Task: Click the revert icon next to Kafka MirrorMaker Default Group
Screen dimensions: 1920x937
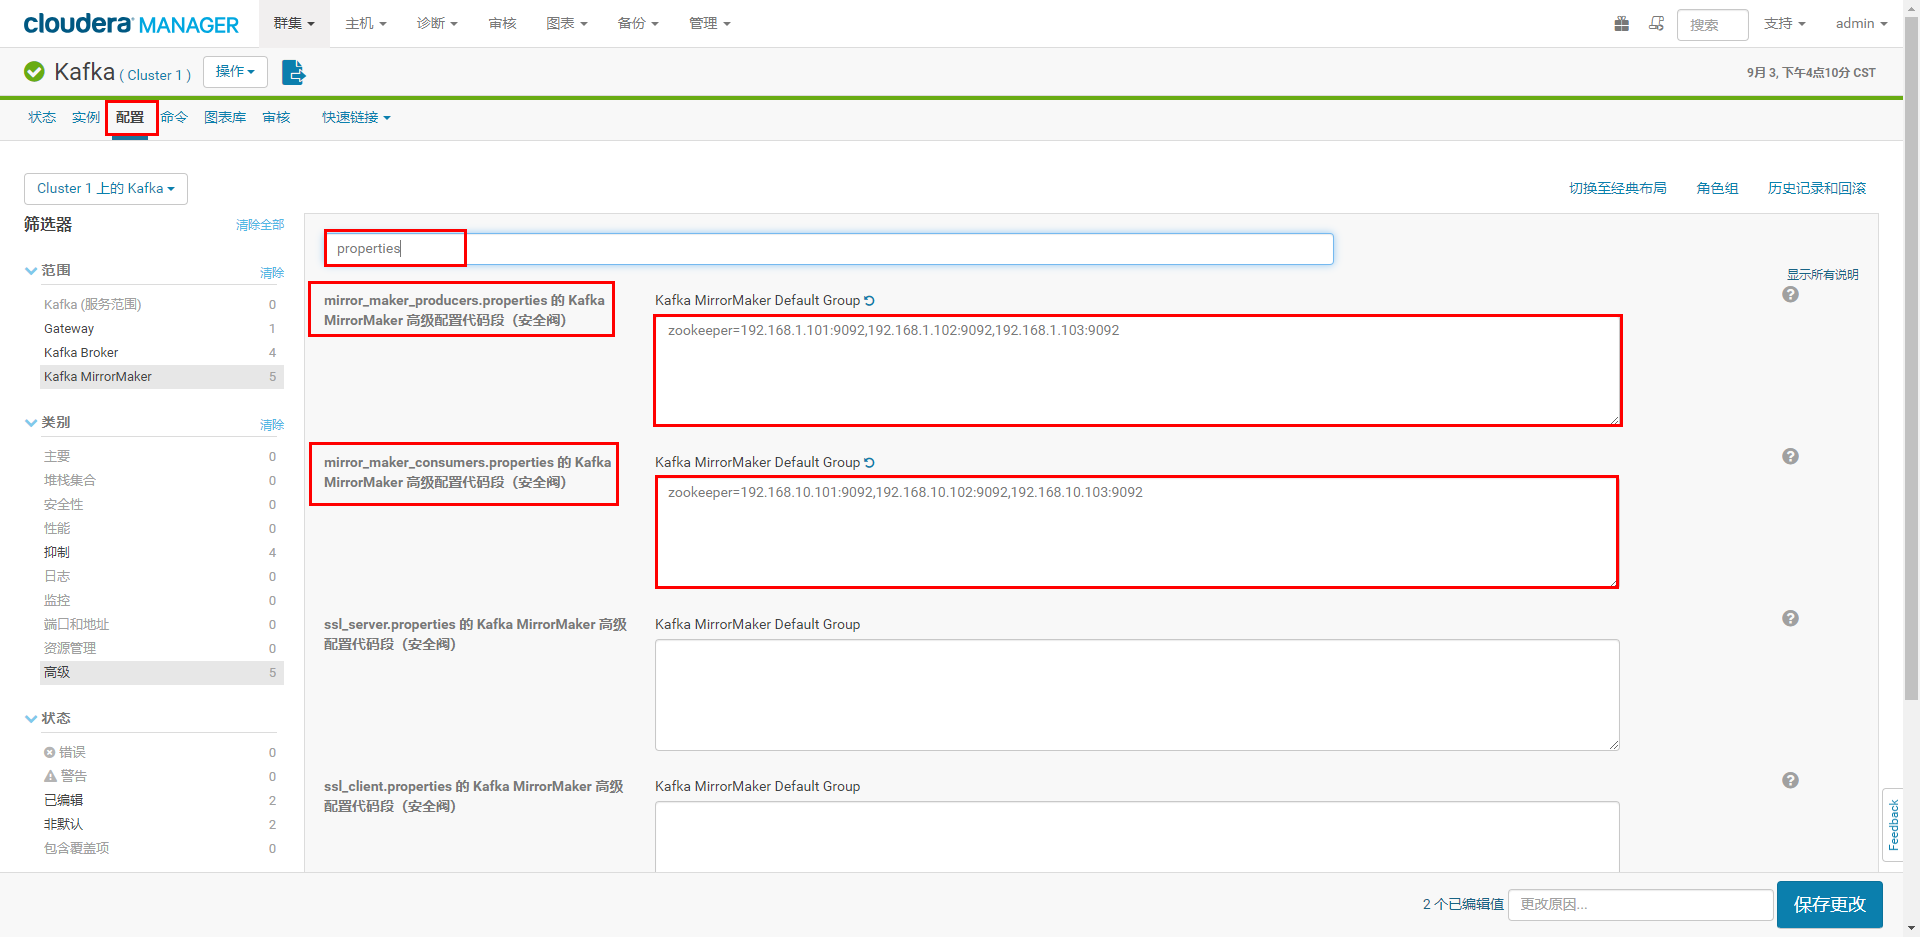Action: 869,300
